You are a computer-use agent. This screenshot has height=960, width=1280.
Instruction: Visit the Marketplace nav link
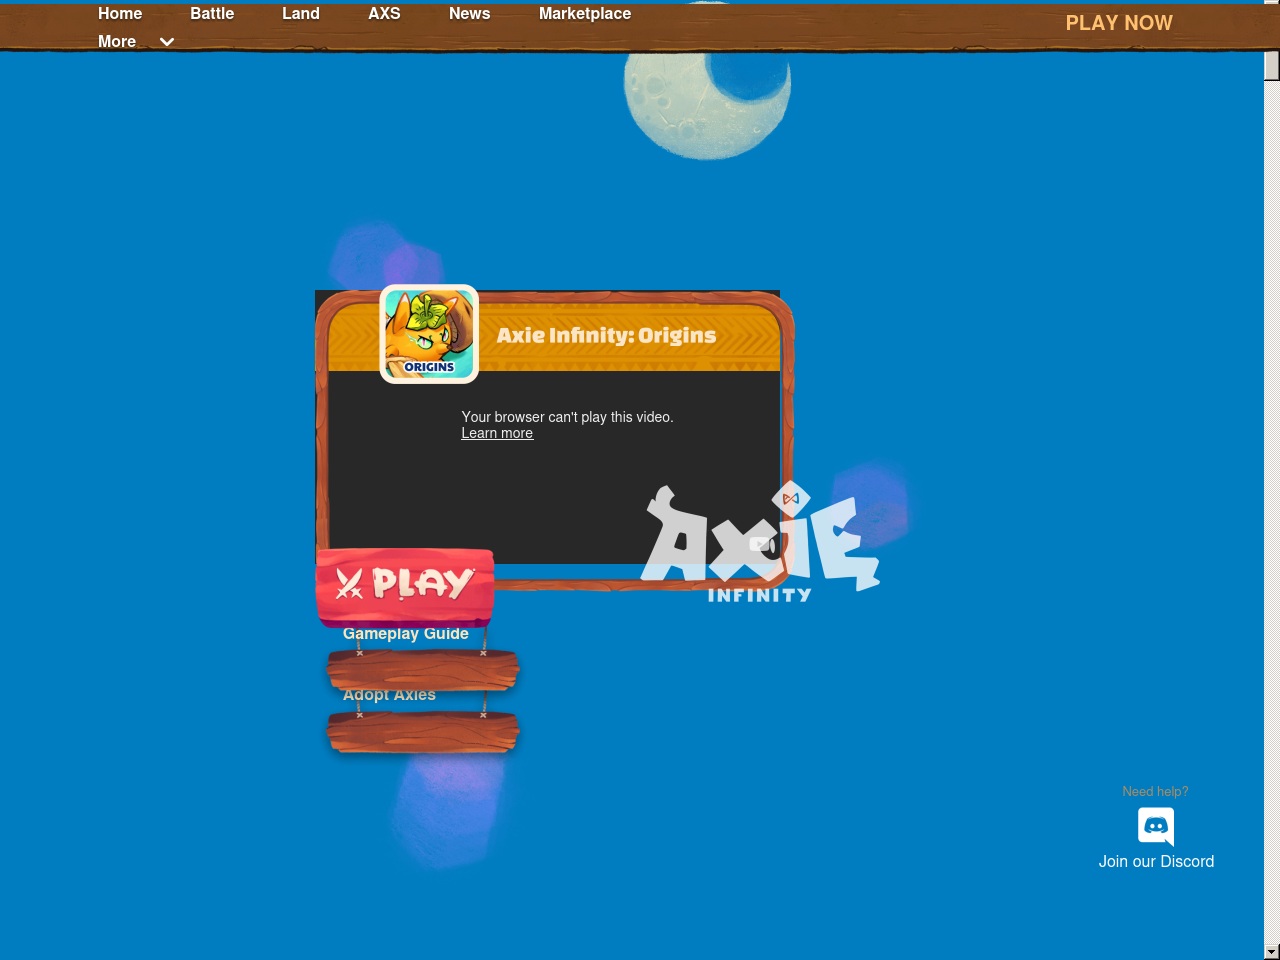pos(585,14)
